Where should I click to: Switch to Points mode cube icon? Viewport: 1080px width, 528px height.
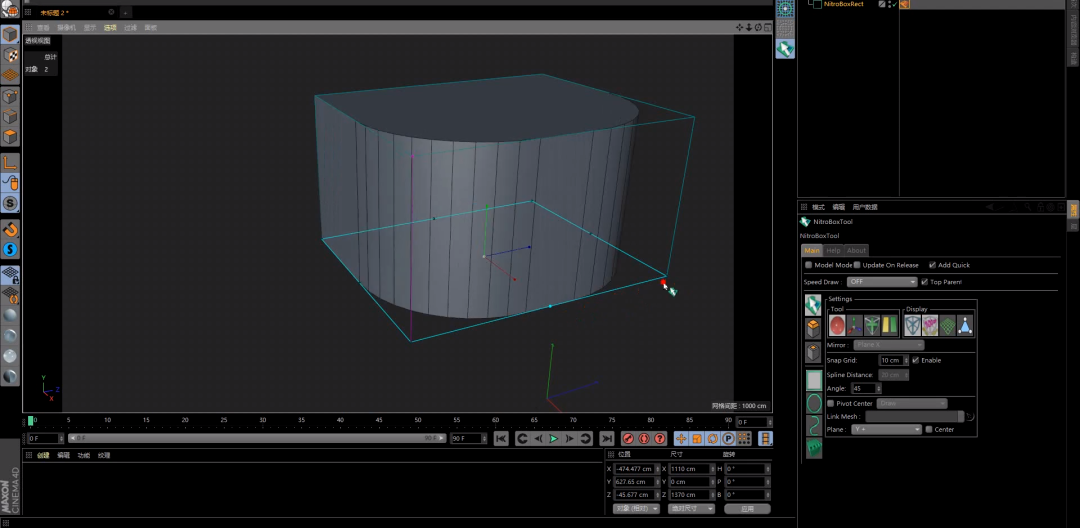[10, 96]
